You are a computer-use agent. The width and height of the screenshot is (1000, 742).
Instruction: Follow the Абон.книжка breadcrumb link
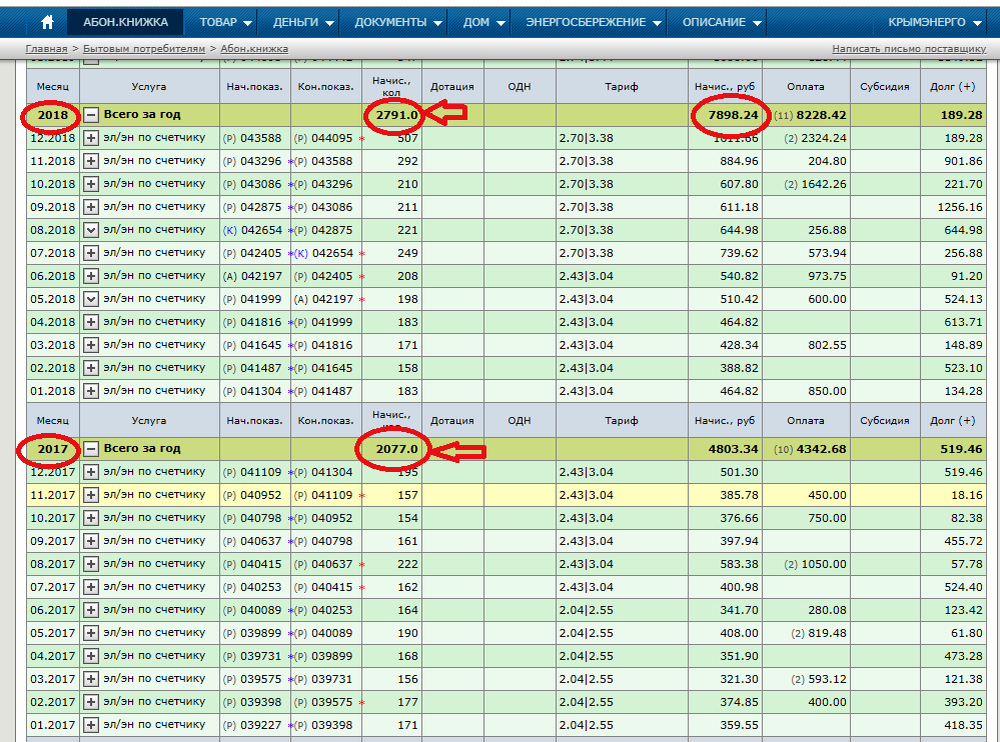(x=254, y=48)
